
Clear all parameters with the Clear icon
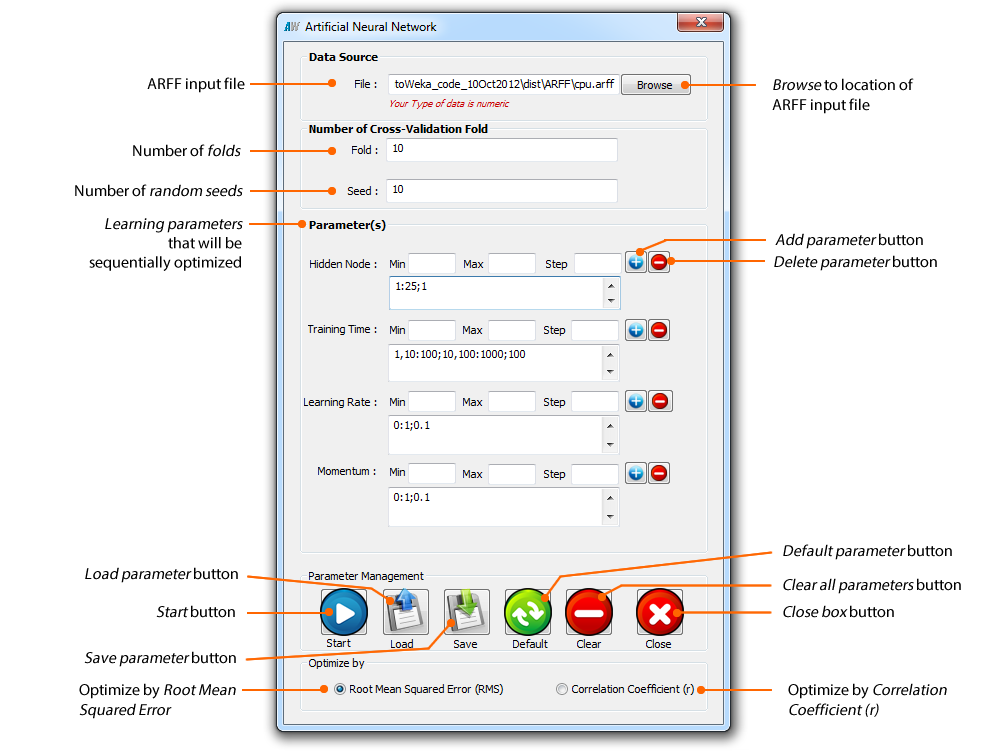(x=589, y=612)
